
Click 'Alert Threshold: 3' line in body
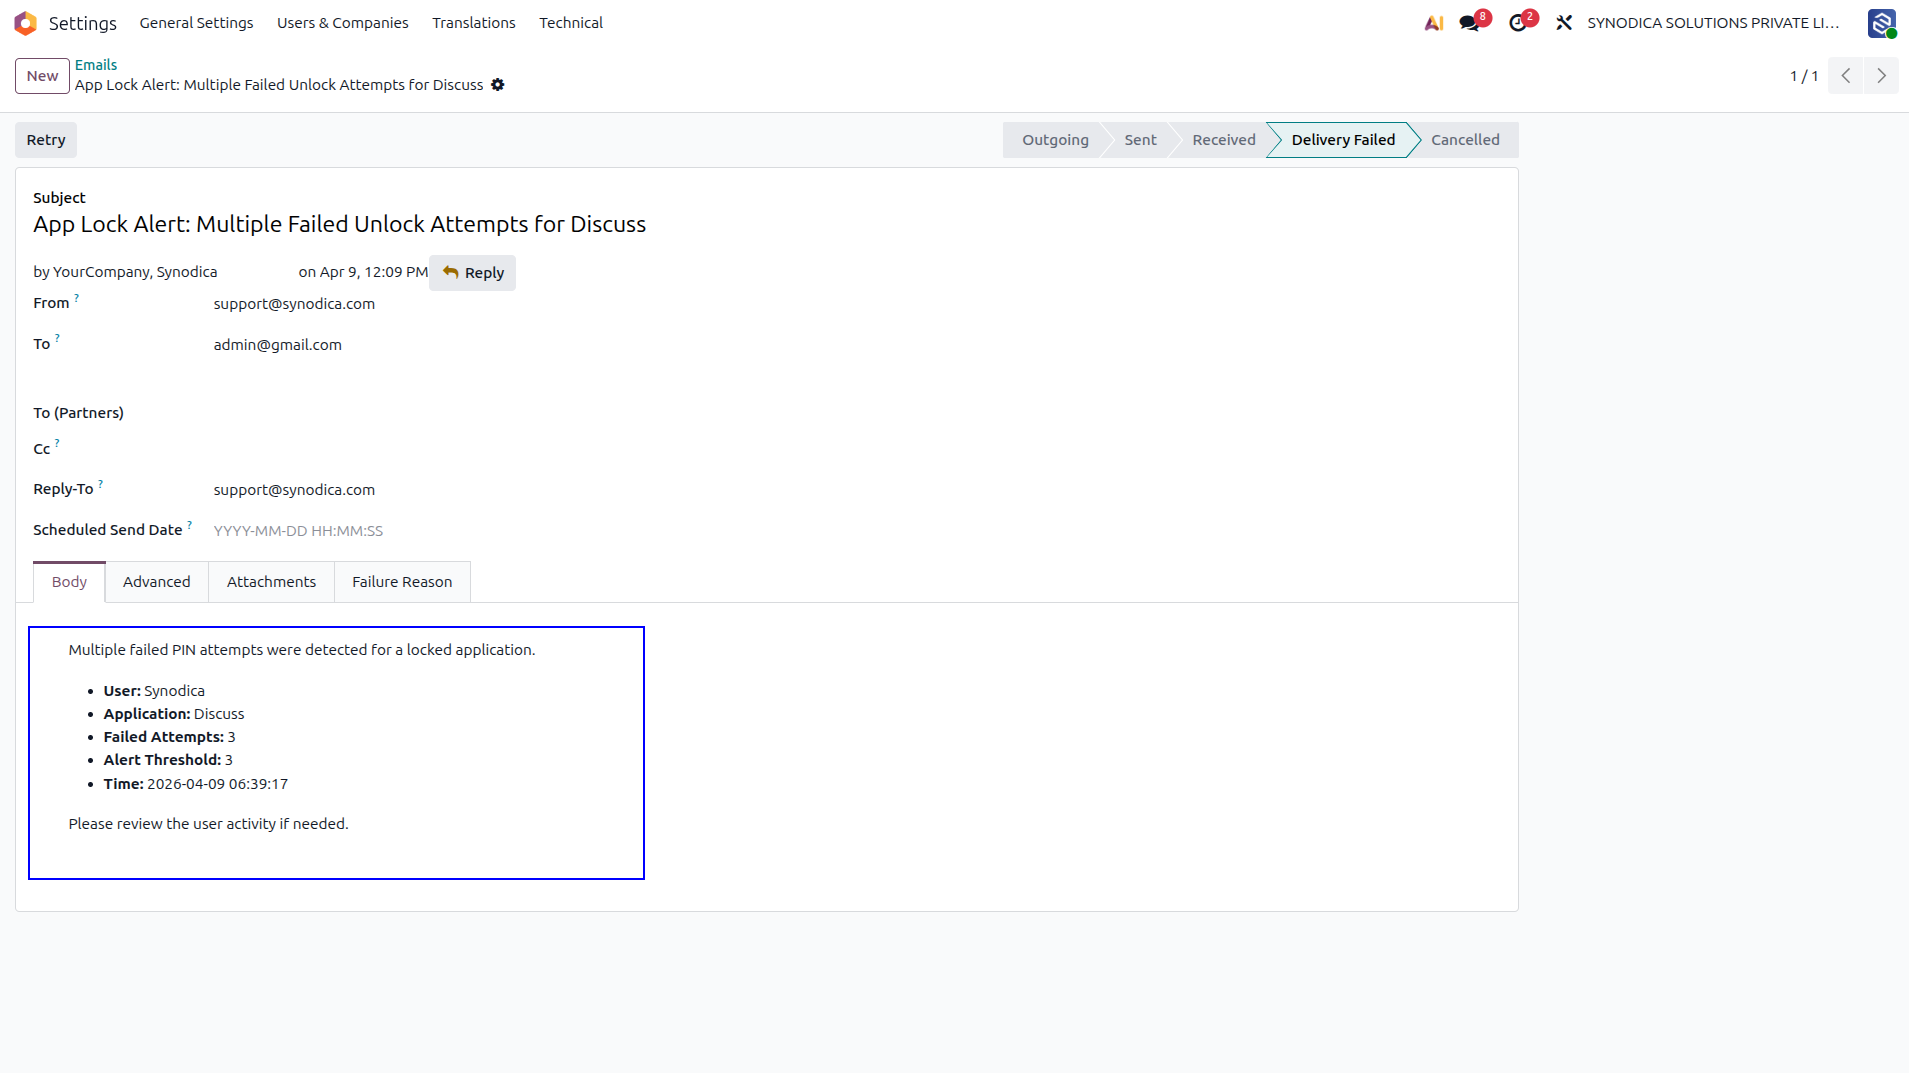point(168,760)
